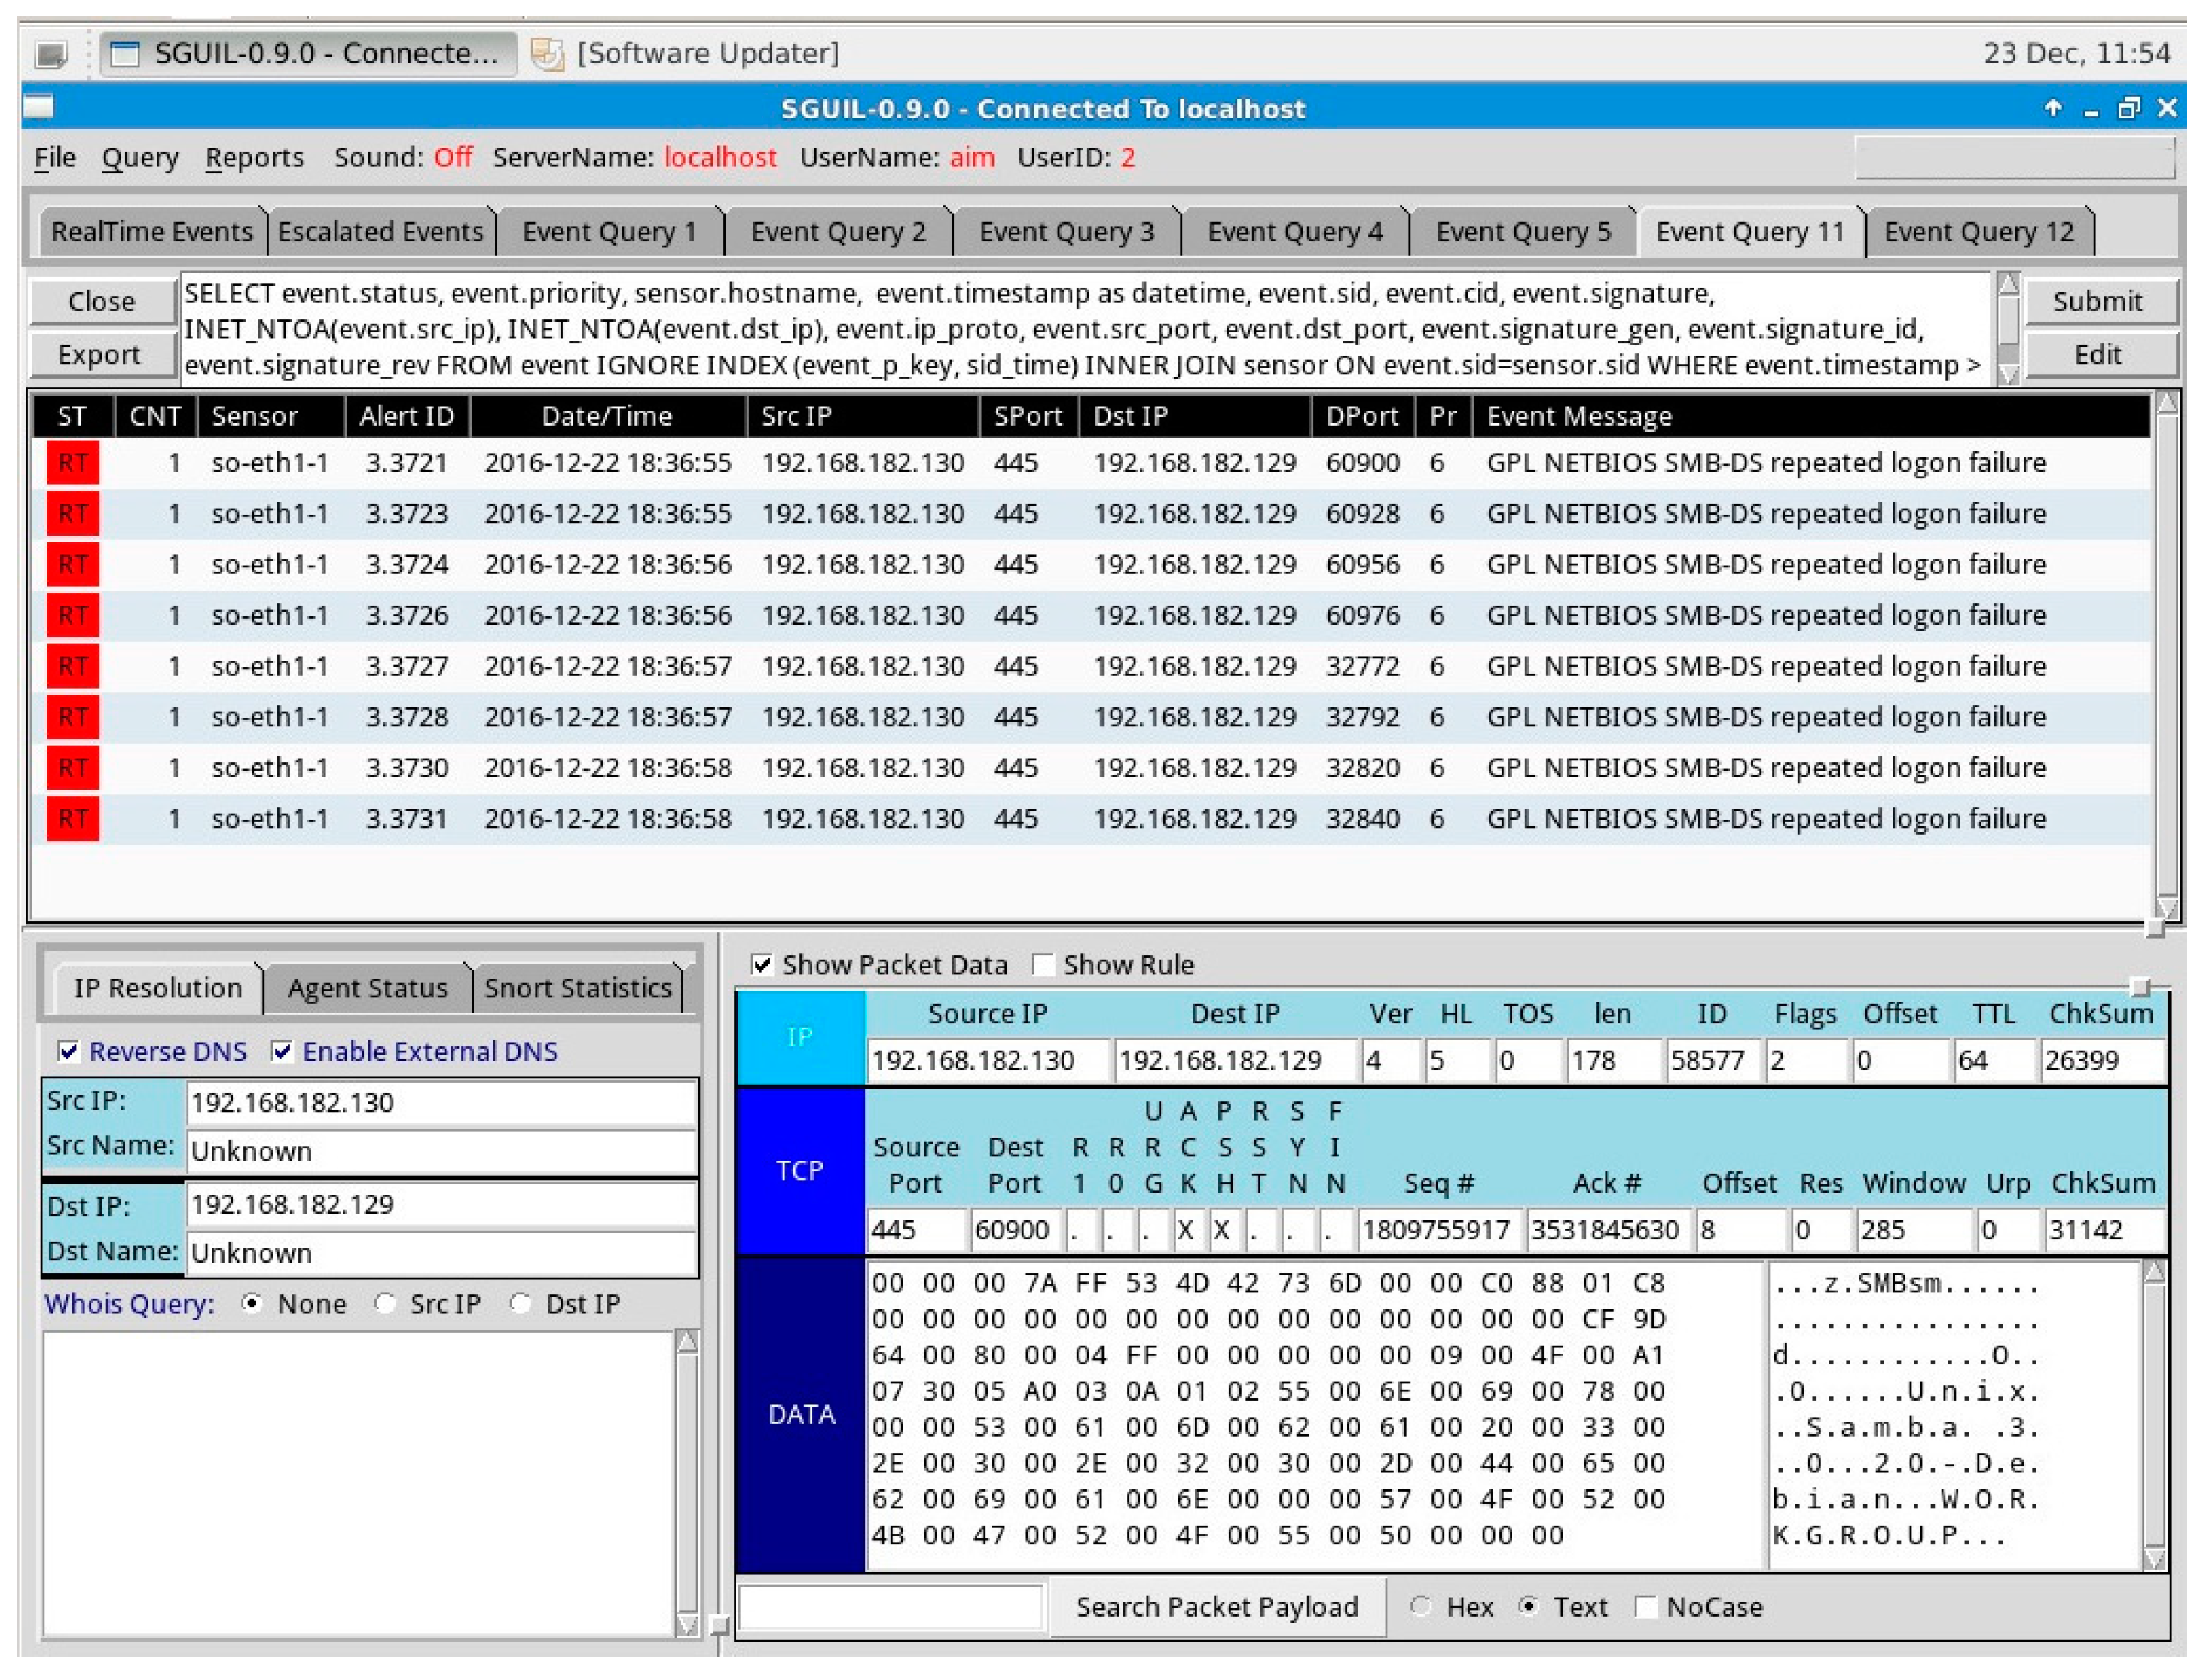The height and width of the screenshot is (1680, 2203).
Task: Switch to the RealTime Events tab
Action: [151, 232]
